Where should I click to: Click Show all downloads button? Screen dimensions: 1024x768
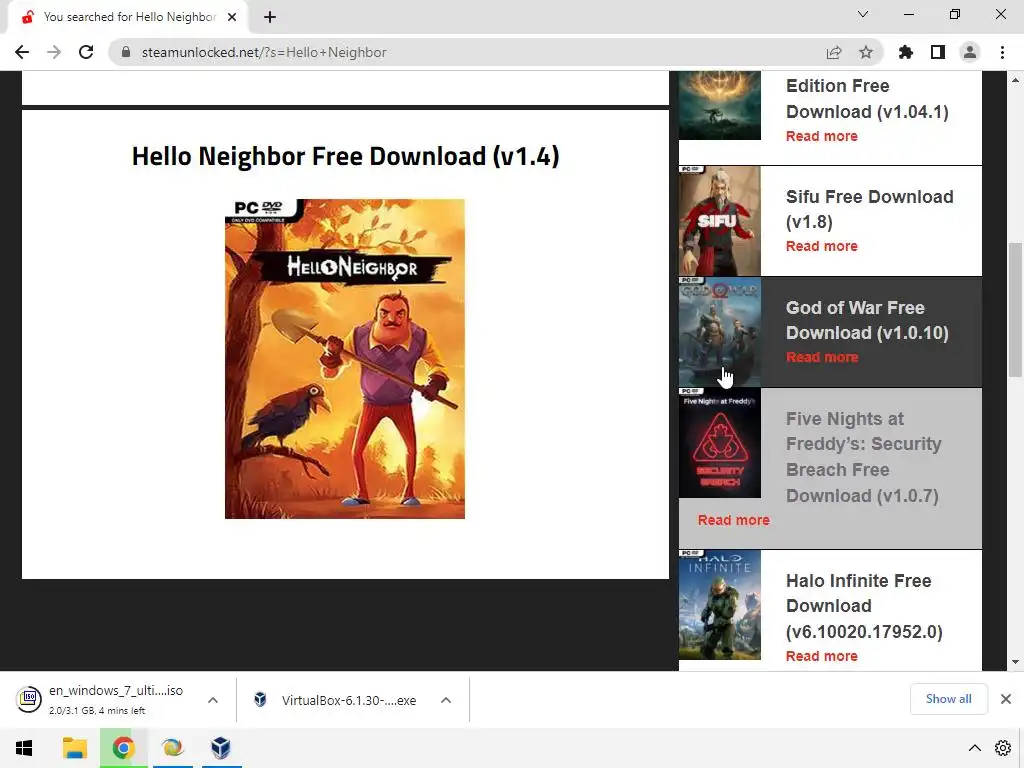[948, 699]
